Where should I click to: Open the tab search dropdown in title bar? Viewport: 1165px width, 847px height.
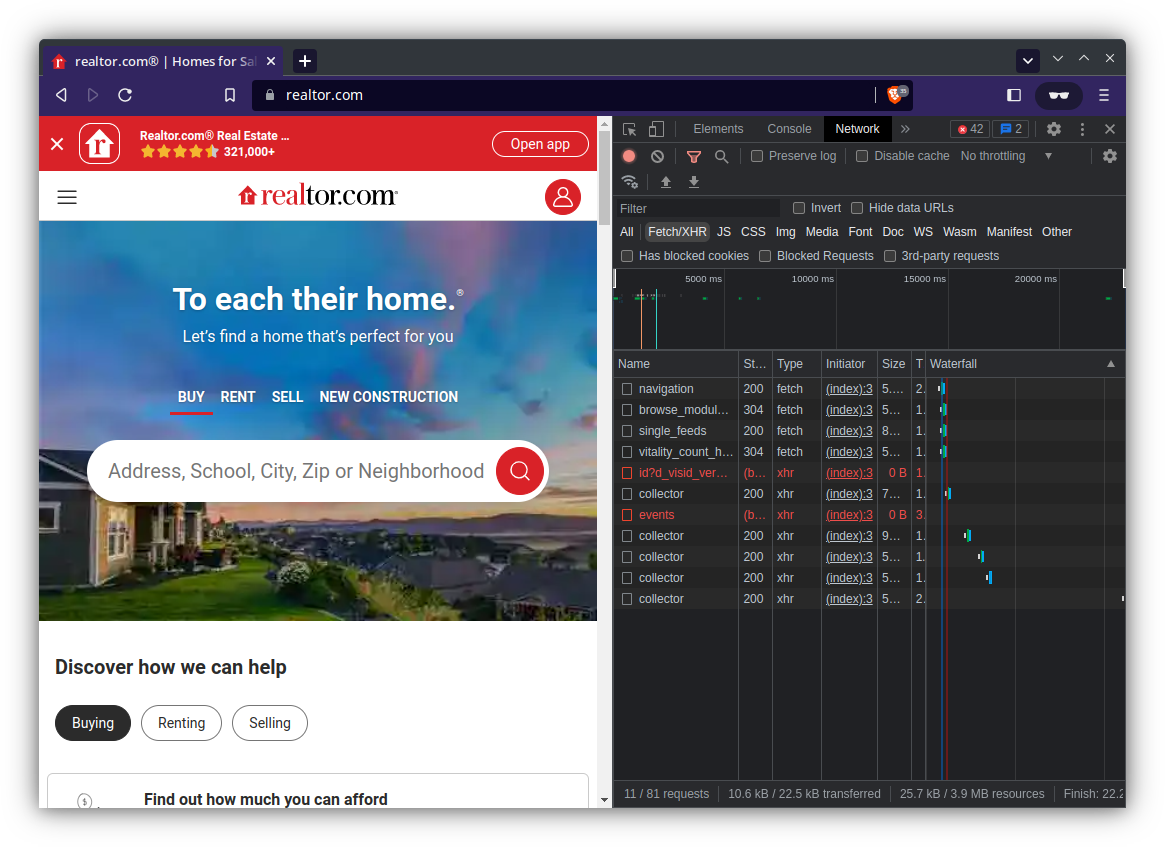tap(1027, 61)
